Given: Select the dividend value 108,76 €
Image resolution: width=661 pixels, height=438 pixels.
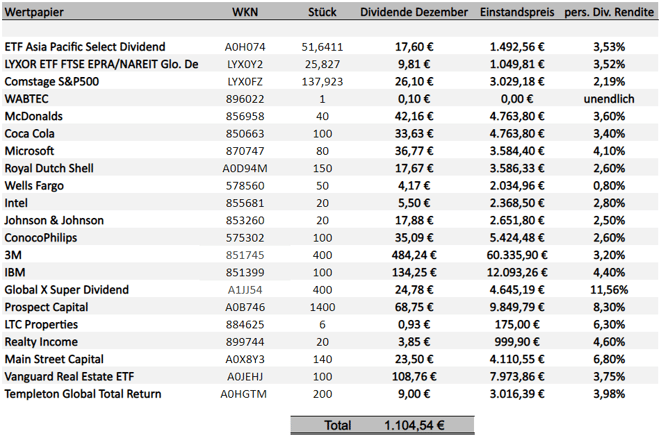Looking at the screenshot, I should coord(414,376).
